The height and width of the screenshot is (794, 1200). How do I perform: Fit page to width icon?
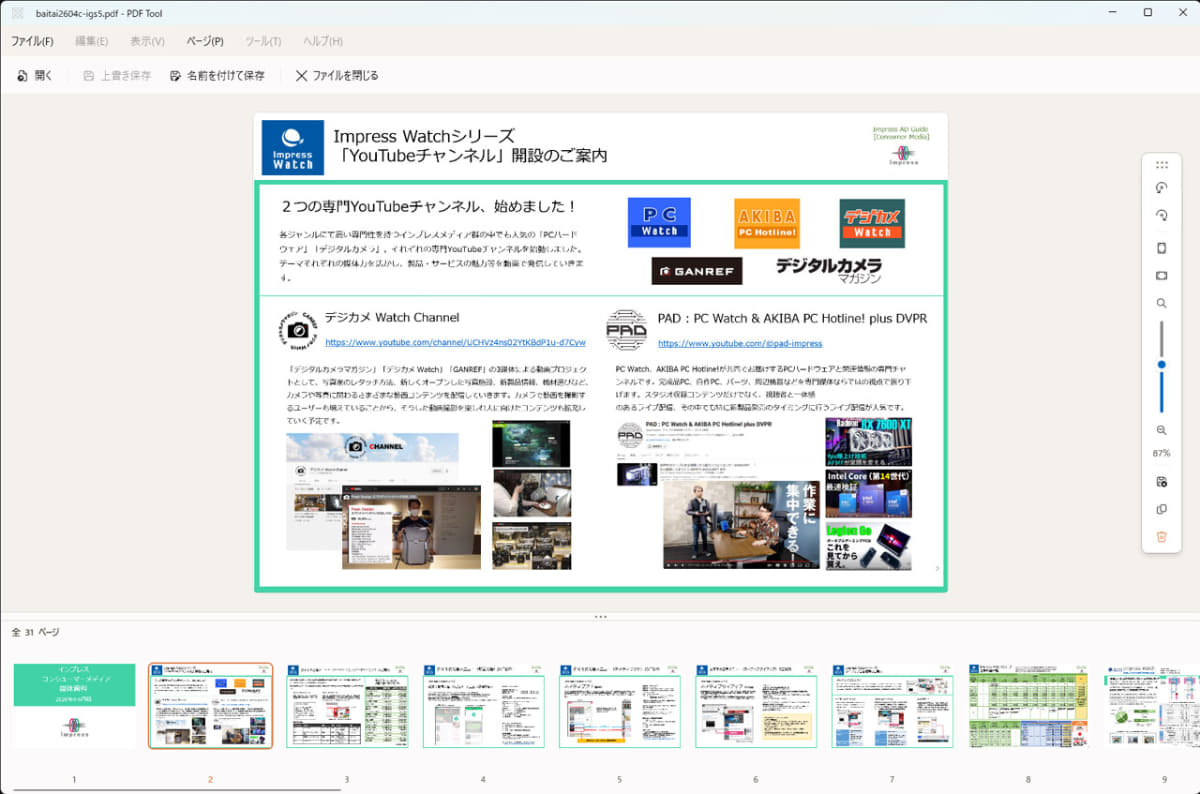[1161, 275]
